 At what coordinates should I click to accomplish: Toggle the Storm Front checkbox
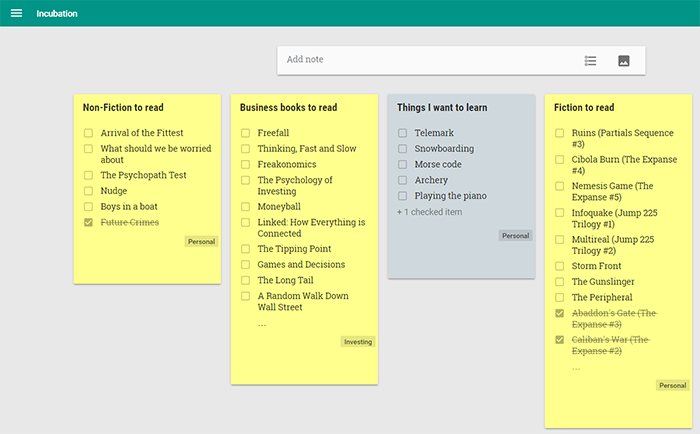(559, 267)
